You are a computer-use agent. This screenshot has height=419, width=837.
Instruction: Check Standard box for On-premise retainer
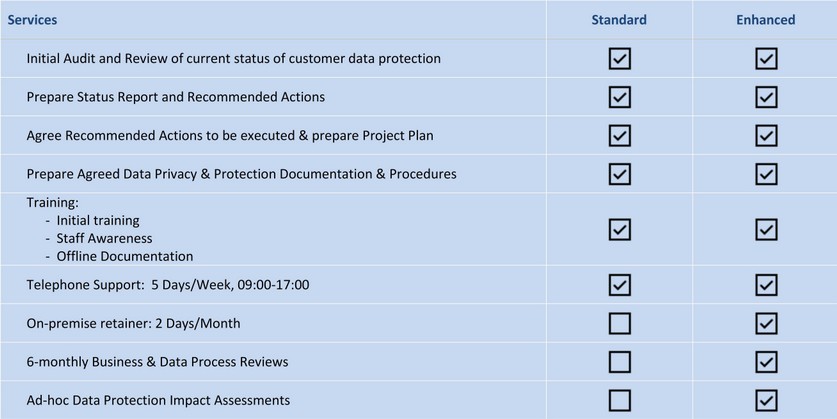click(x=619, y=323)
